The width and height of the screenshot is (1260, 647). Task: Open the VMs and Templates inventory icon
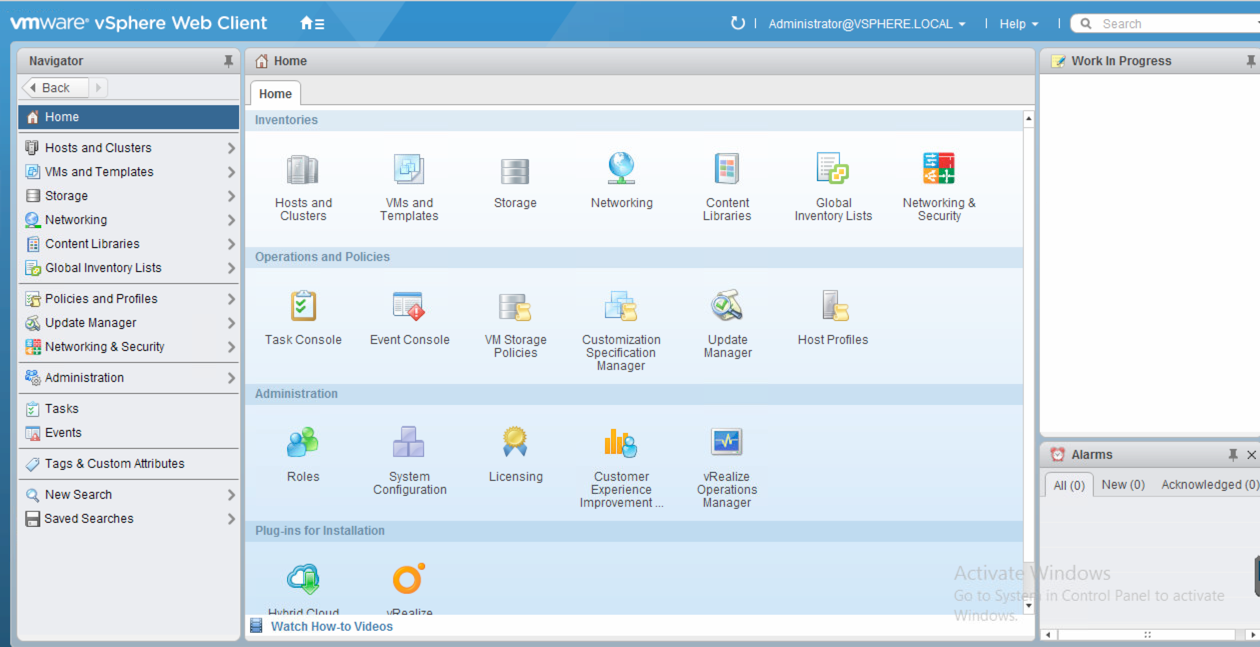pyautogui.click(x=409, y=172)
